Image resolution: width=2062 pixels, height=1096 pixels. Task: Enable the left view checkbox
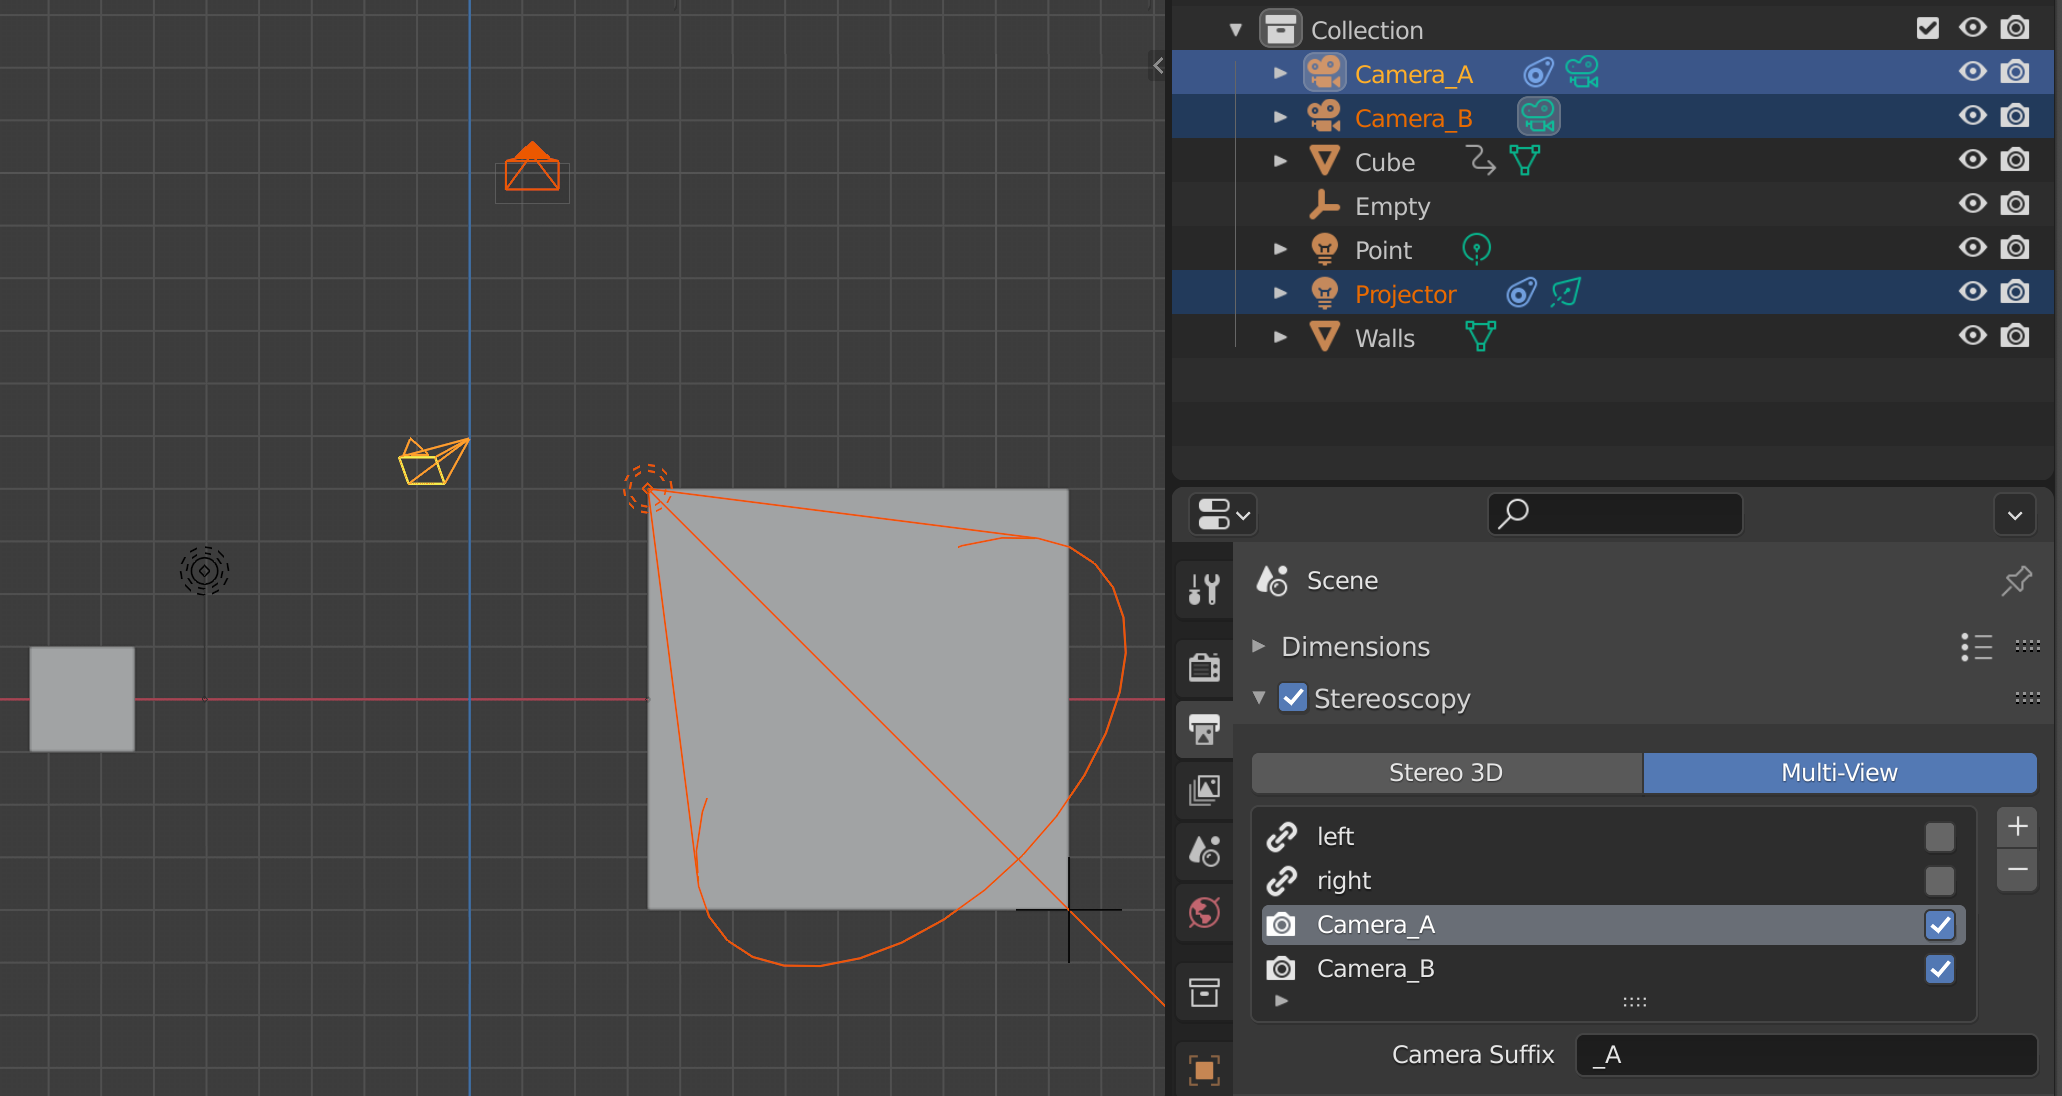pyautogui.click(x=1939, y=836)
